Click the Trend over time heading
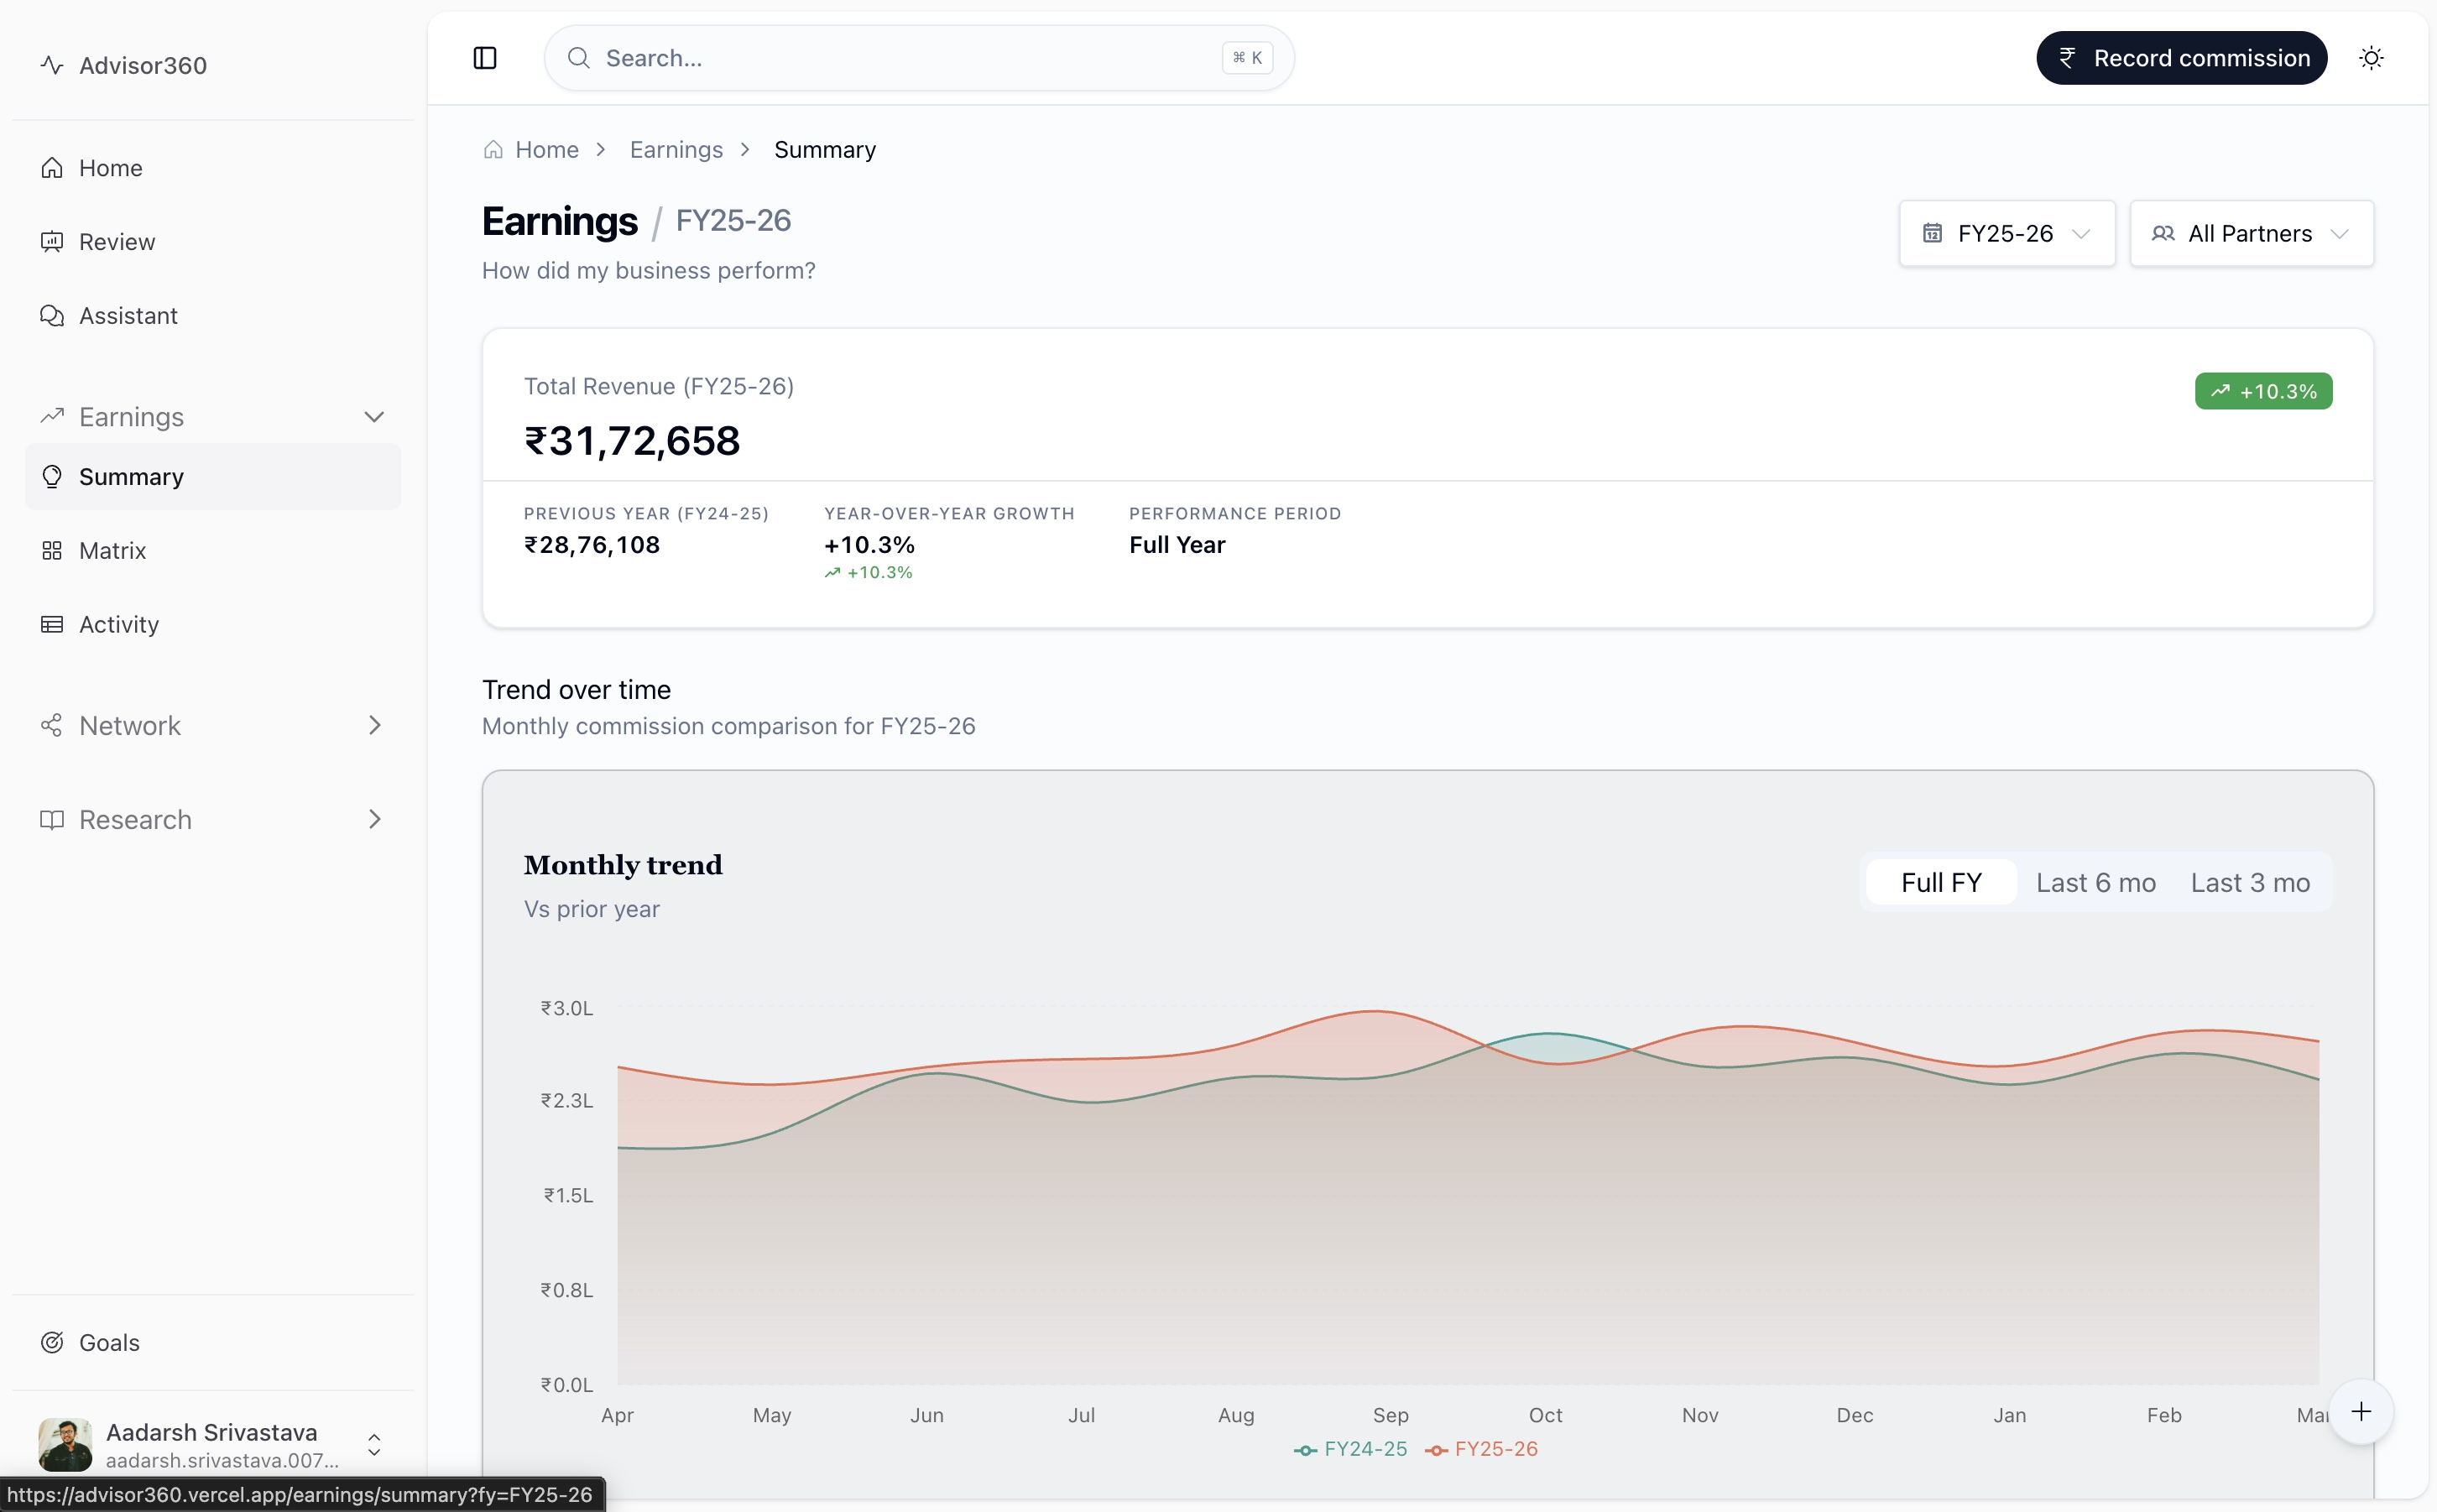The height and width of the screenshot is (1512, 2437). (x=577, y=690)
